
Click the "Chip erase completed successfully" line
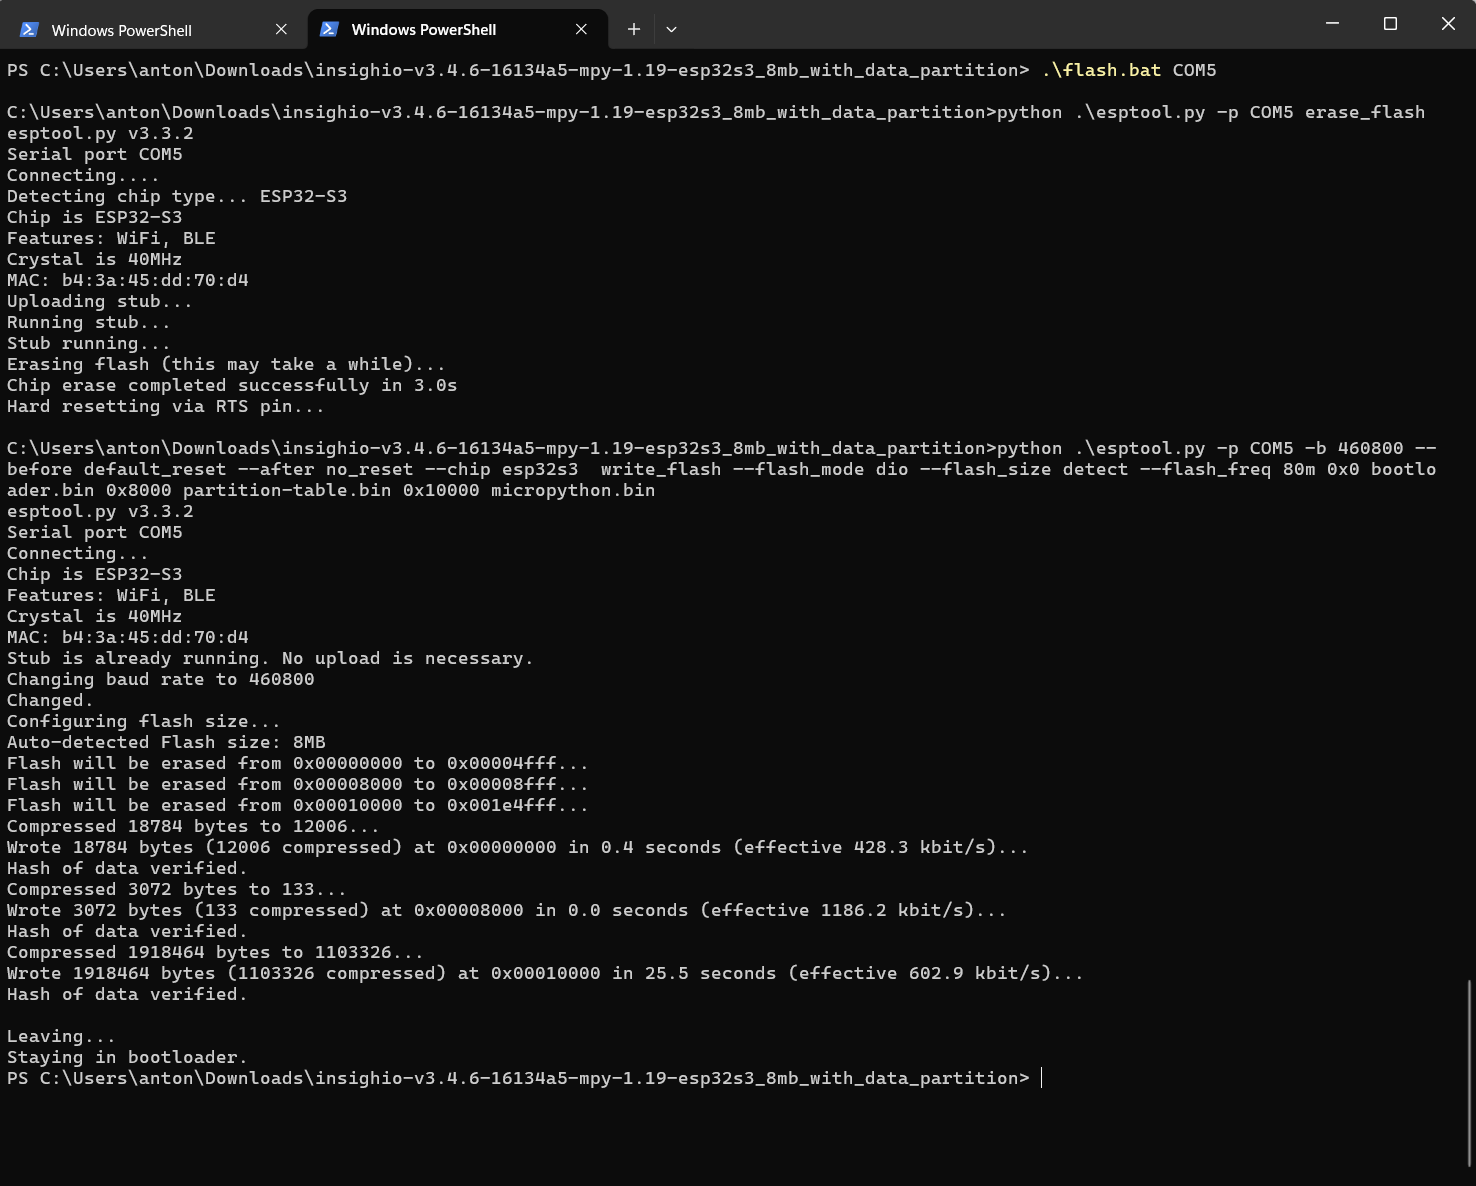tap(232, 385)
